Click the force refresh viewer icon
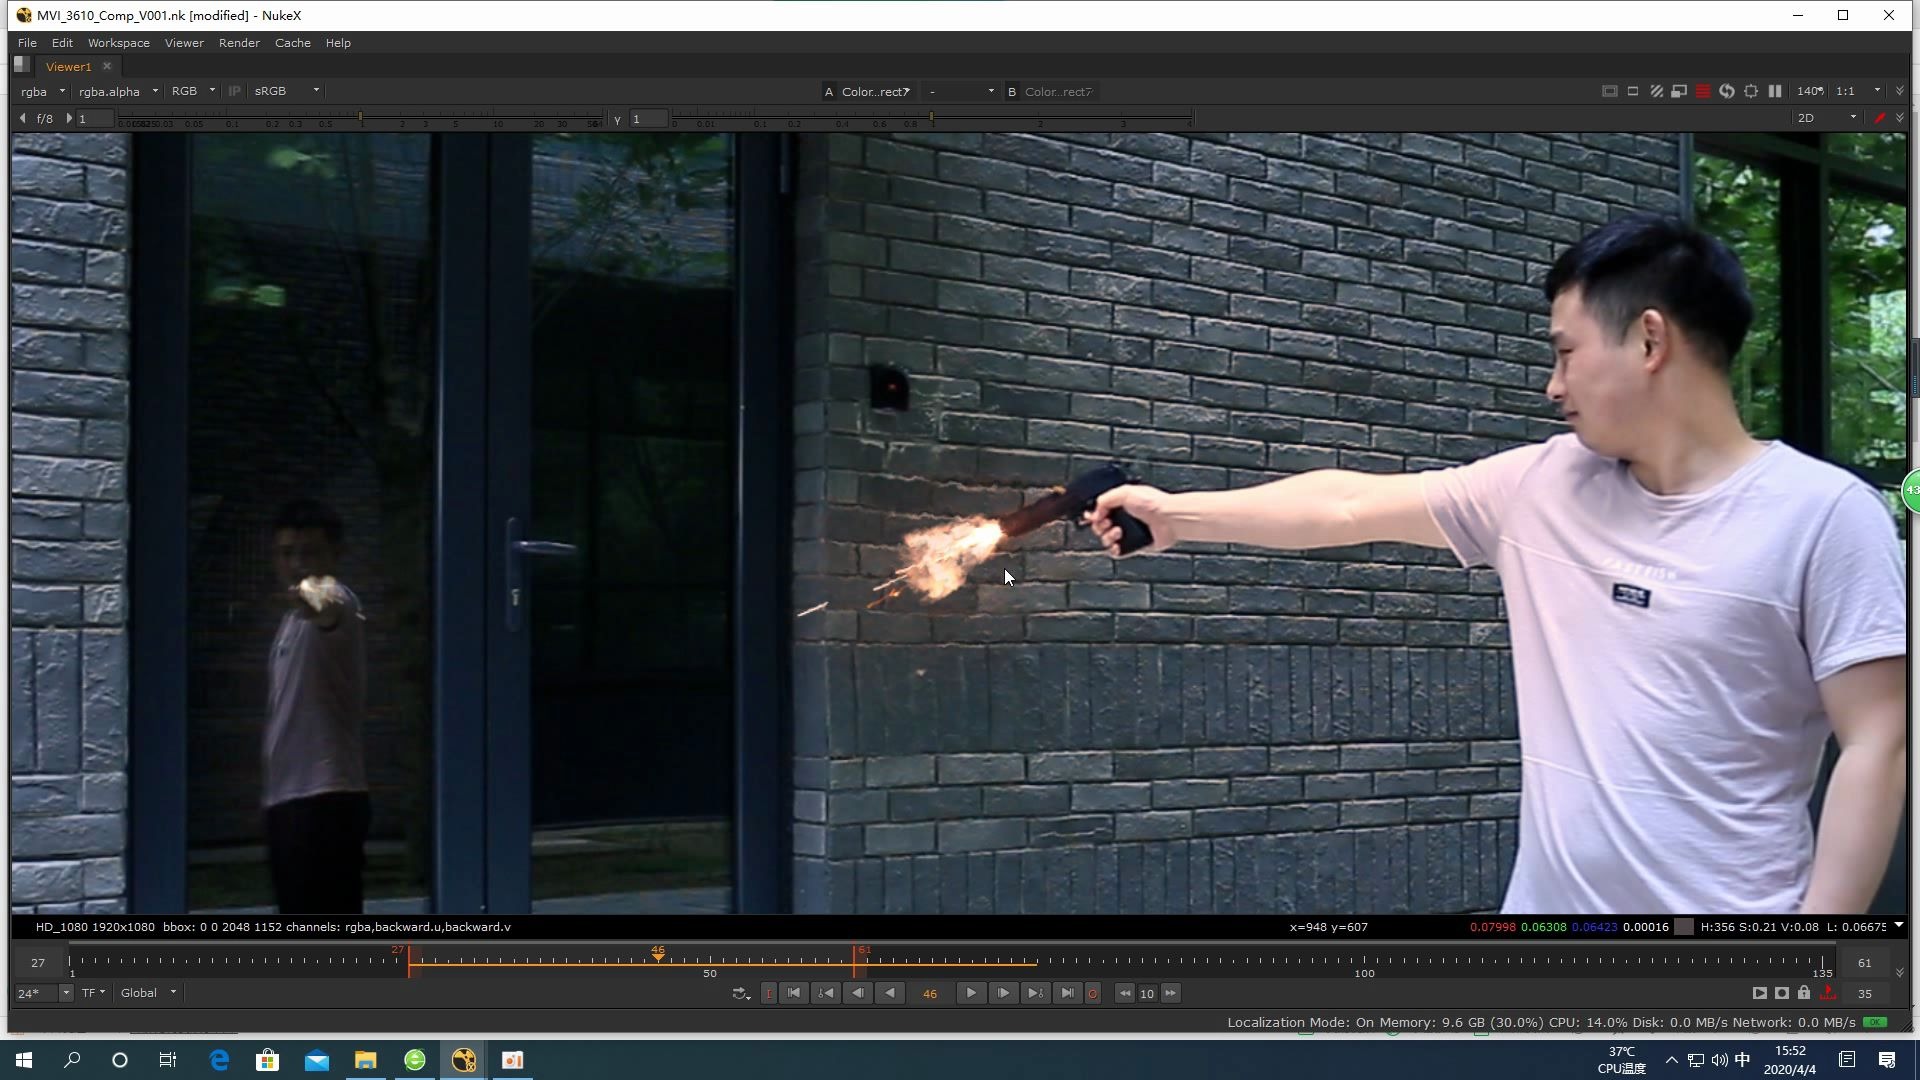1920x1080 pixels. pos(1727,91)
